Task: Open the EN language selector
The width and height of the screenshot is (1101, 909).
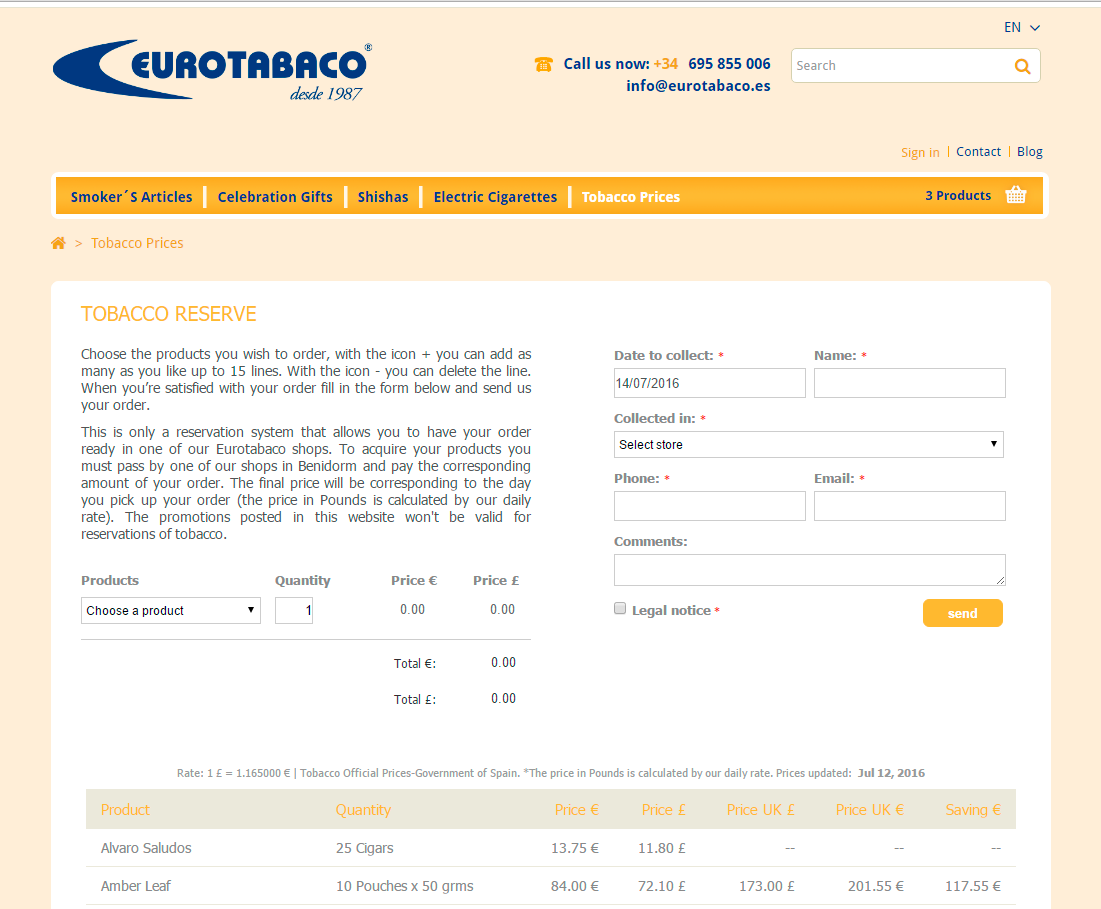Action: coord(1022,27)
